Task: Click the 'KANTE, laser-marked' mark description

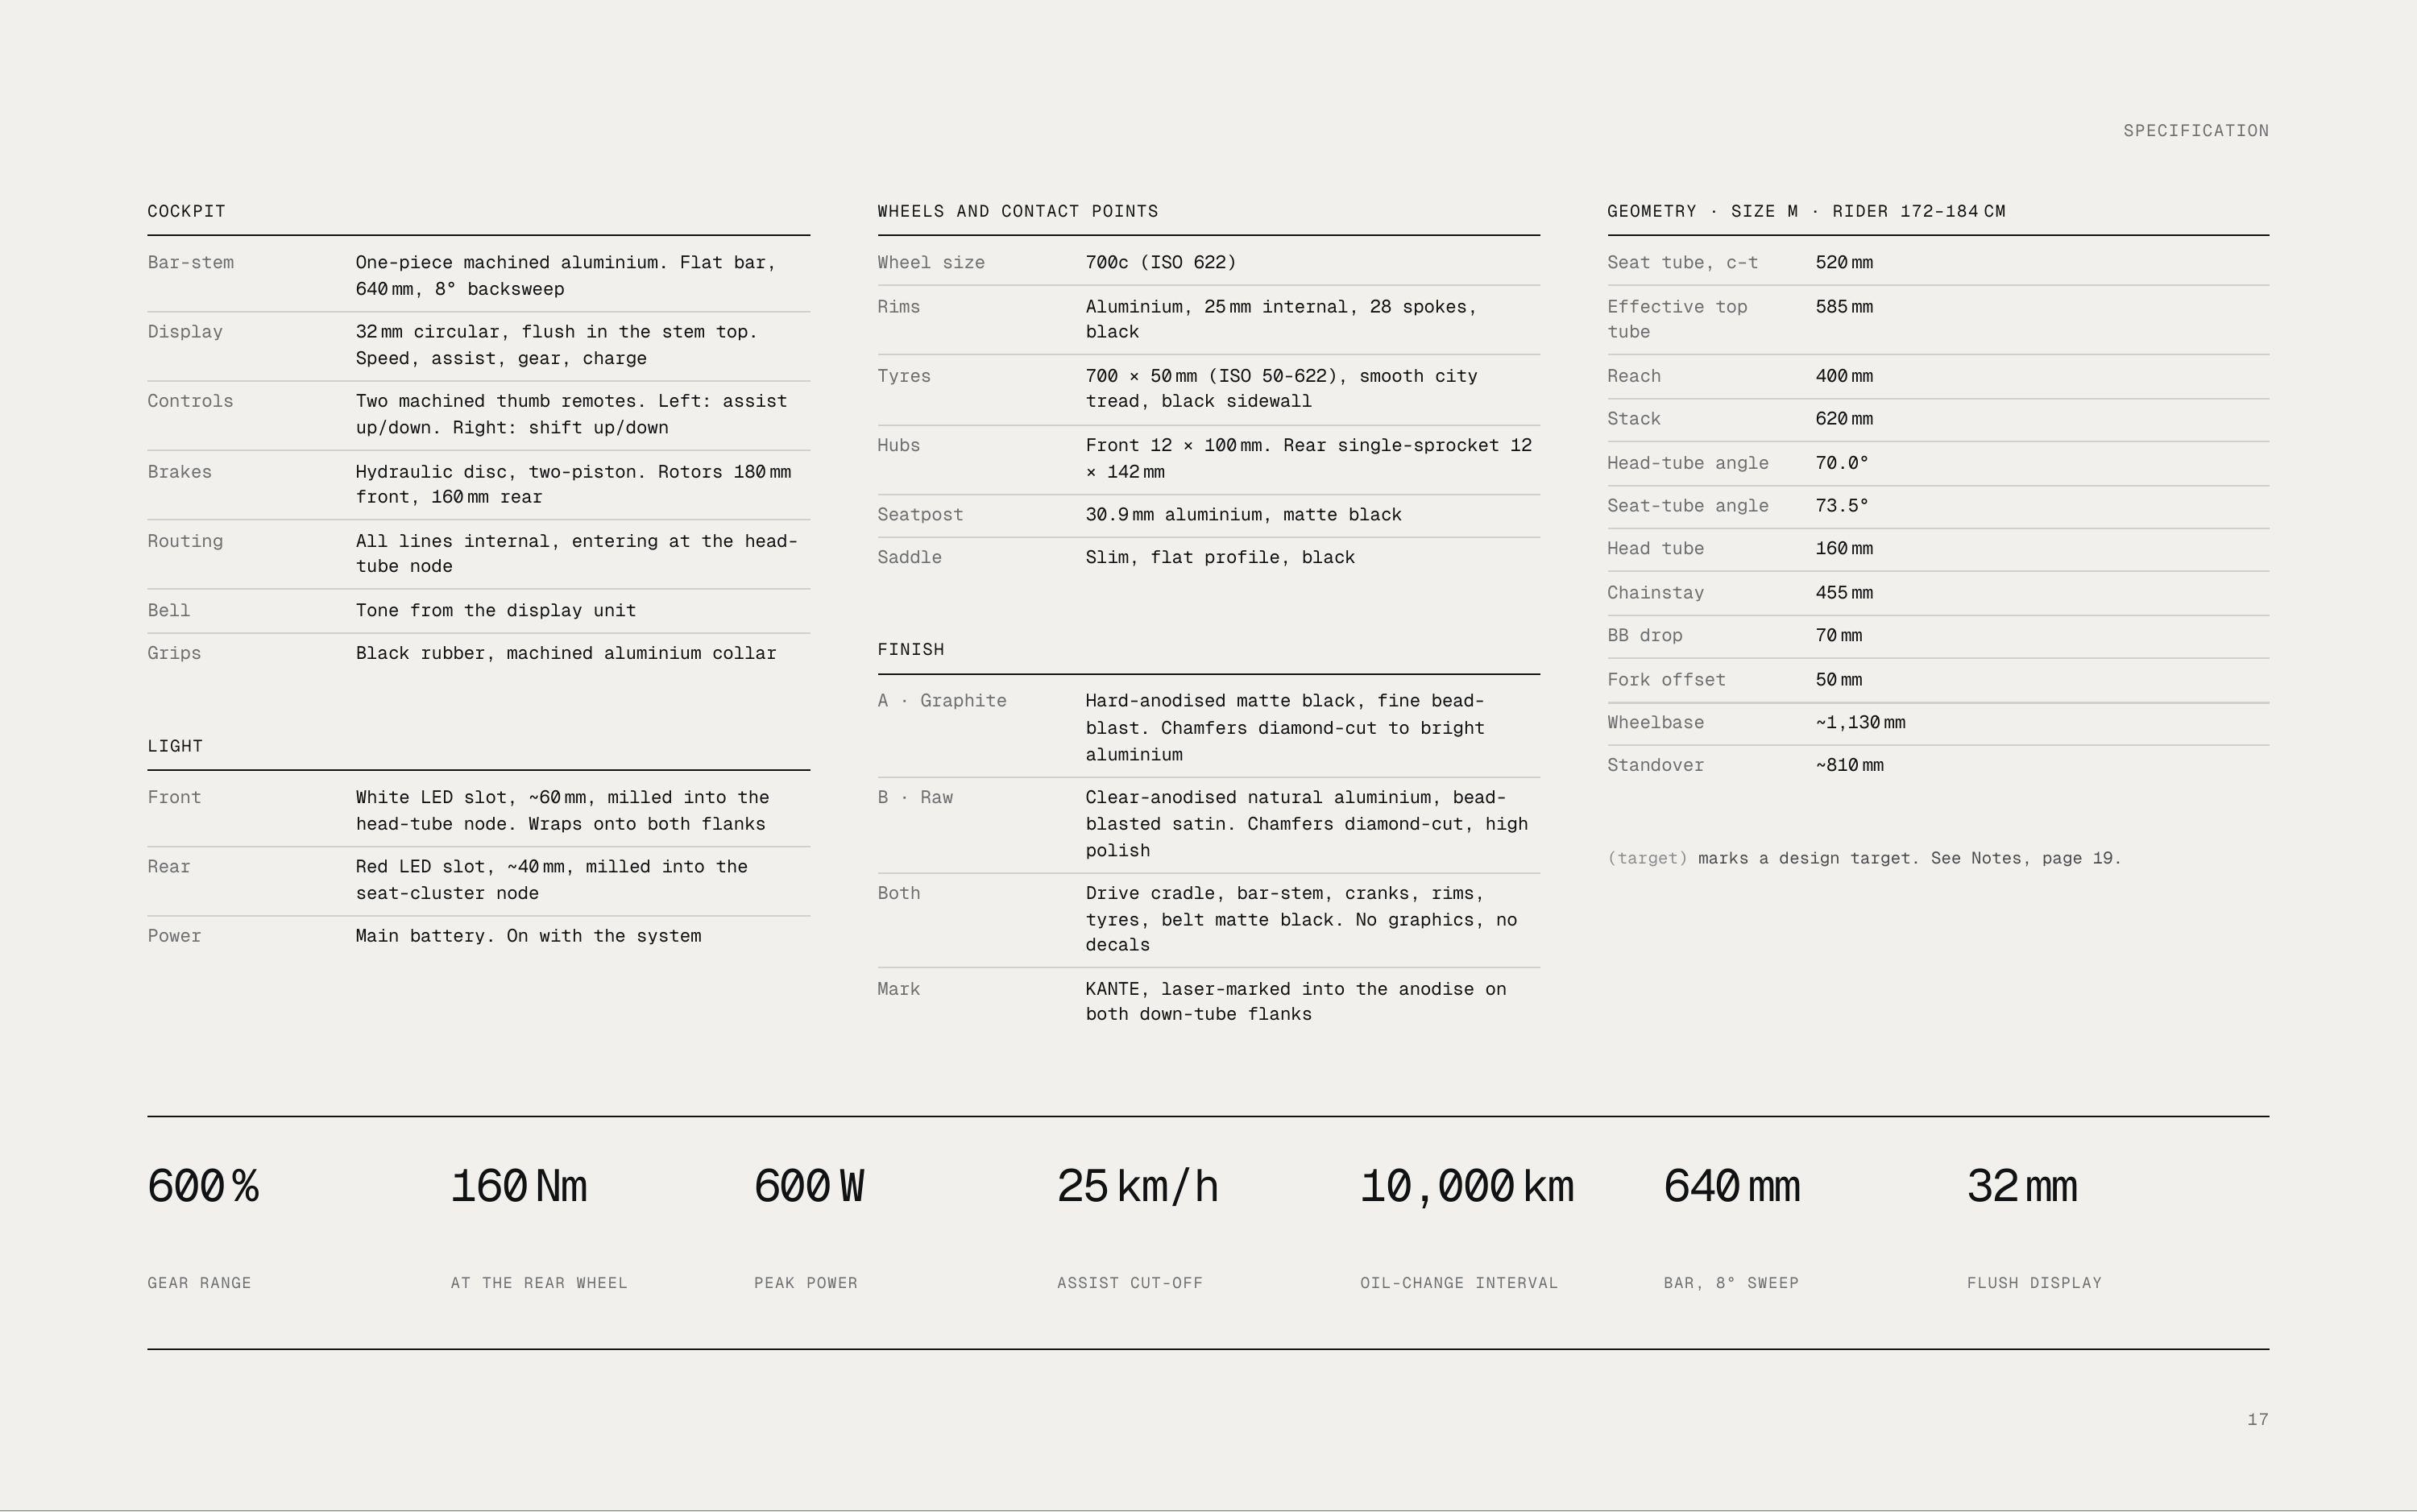Action: 1296,1002
